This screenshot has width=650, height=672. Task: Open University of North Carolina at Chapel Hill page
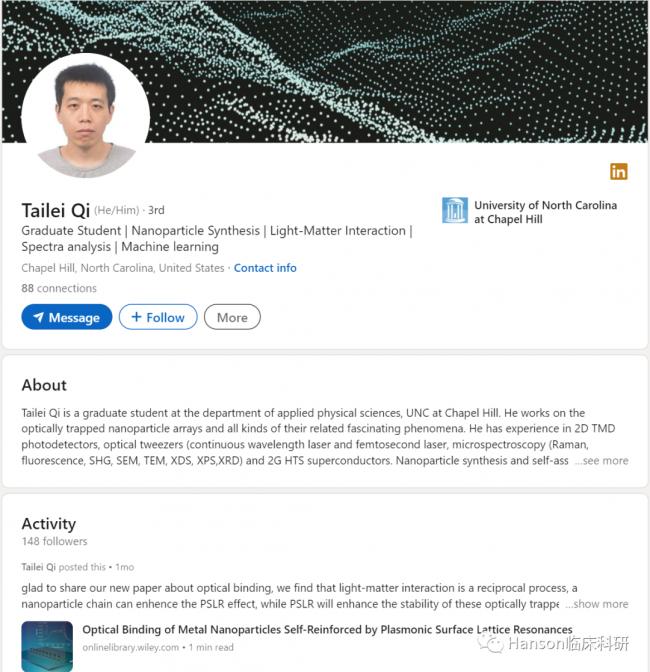(545, 212)
